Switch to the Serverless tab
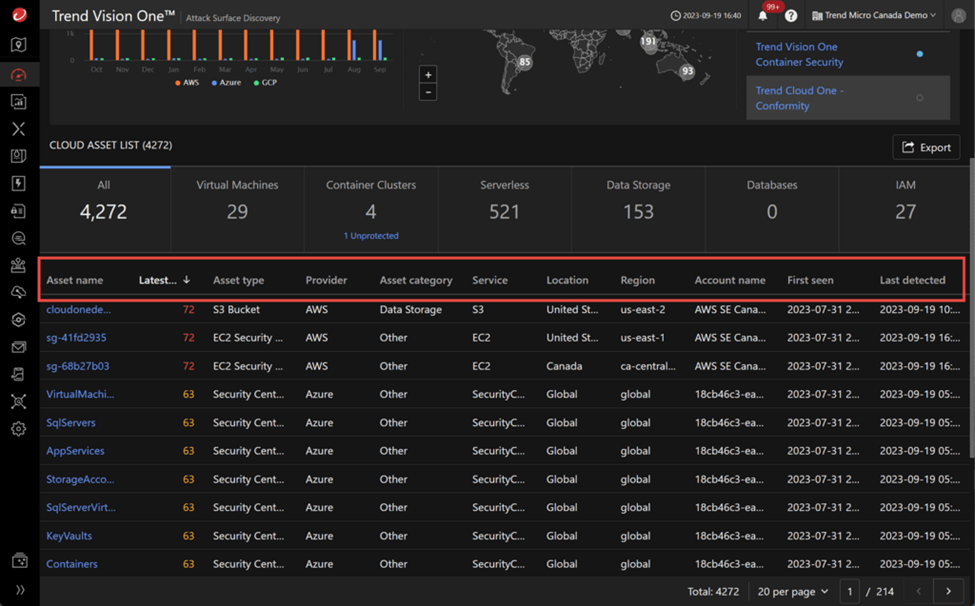This screenshot has width=975, height=606. (504, 209)
